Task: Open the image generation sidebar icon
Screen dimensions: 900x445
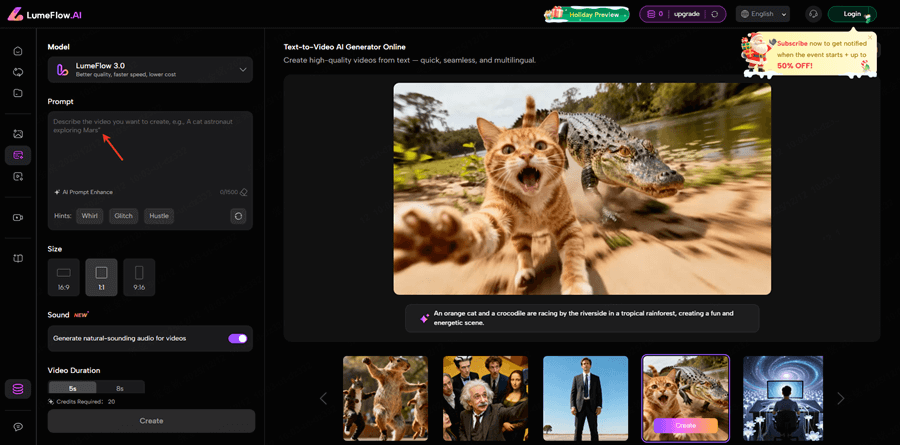Action: [x=18, y=134]
